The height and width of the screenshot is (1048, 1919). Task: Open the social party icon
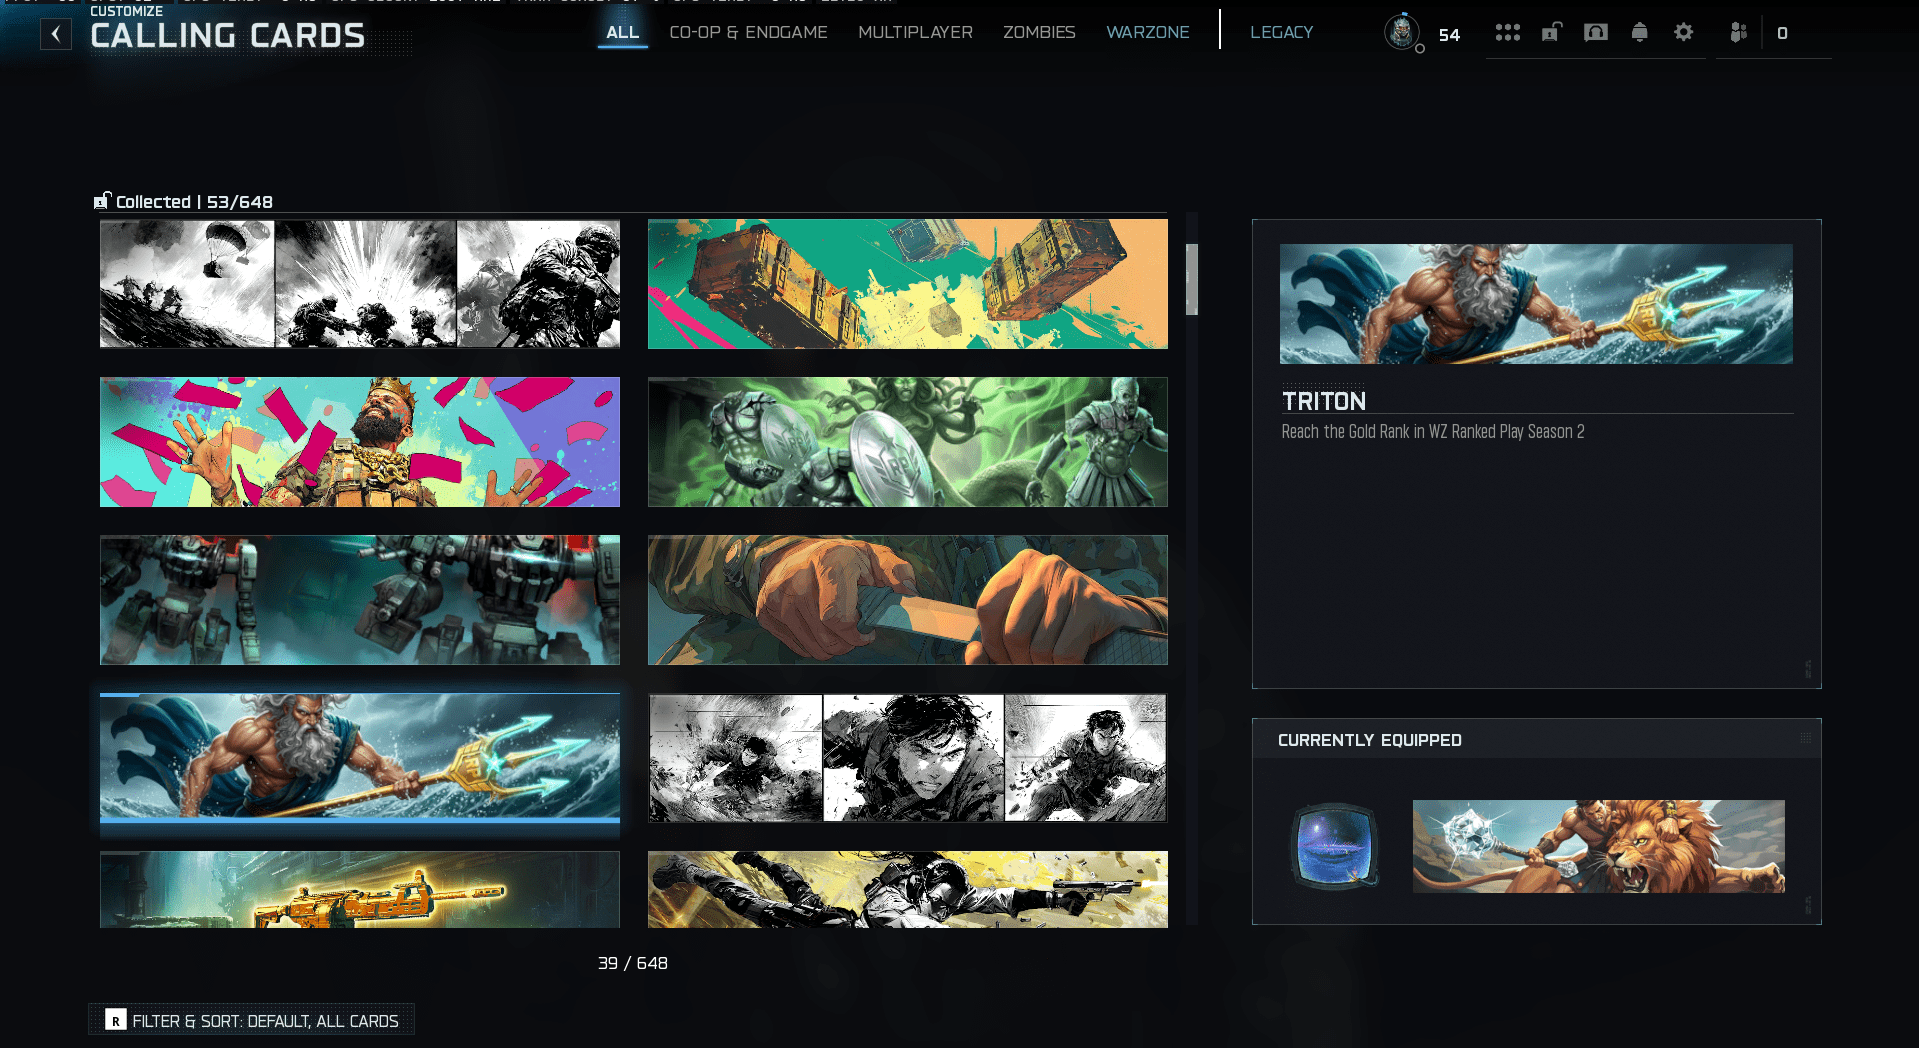1738,33
